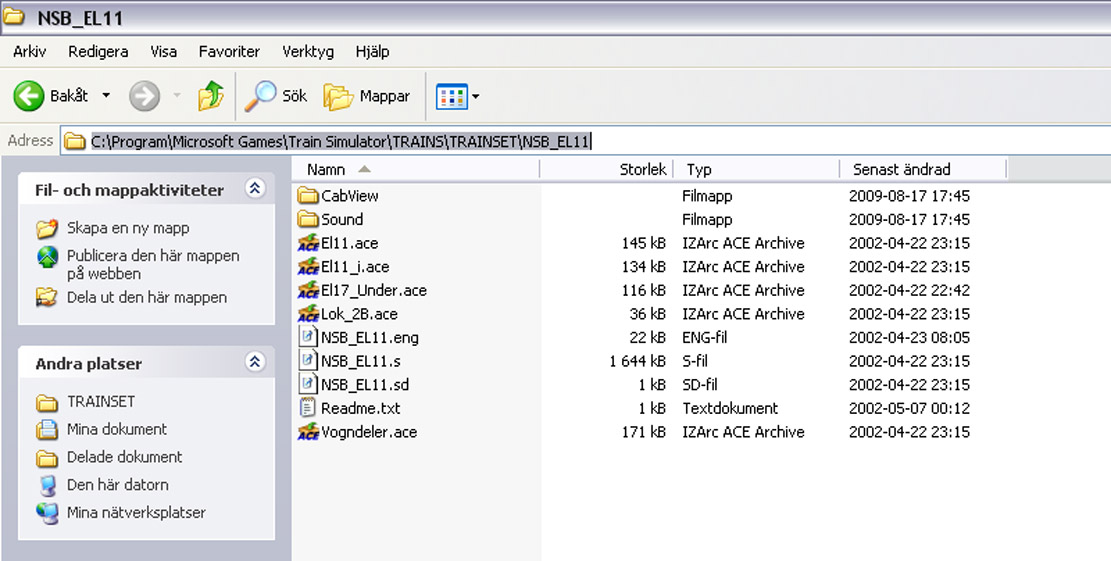The width and height of the screenshot is (1111, 561).
Task: Open the Hjälp menu
Action: coord(373,52)
